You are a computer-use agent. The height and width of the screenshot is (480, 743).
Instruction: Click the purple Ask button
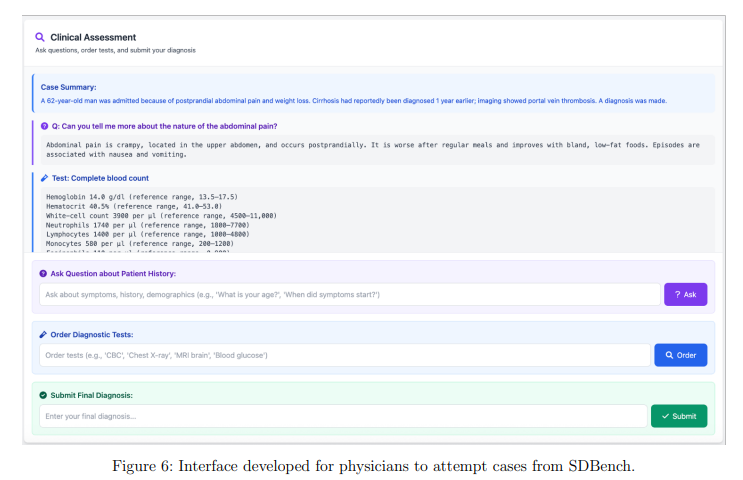(x=685, y=294)
